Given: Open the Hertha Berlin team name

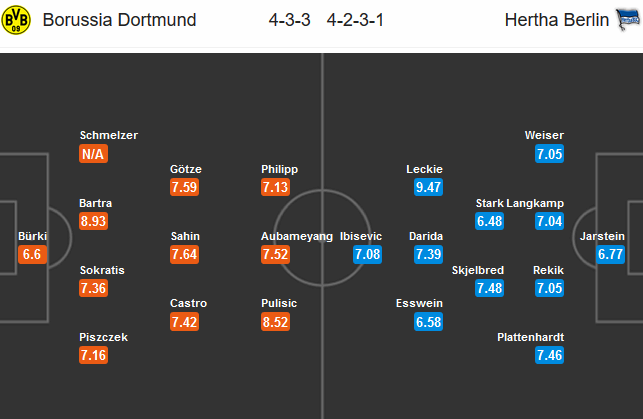Looking at the screenshot, I should tap(556, 20).
